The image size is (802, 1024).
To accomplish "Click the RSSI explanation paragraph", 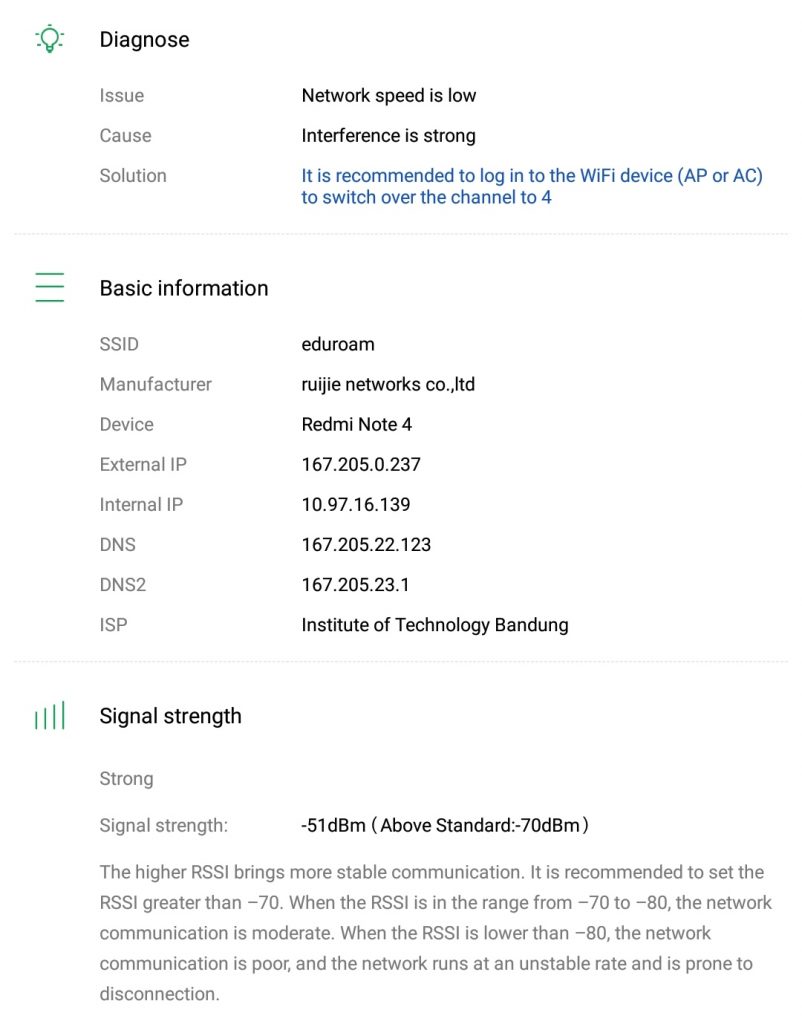I will 435,933.
